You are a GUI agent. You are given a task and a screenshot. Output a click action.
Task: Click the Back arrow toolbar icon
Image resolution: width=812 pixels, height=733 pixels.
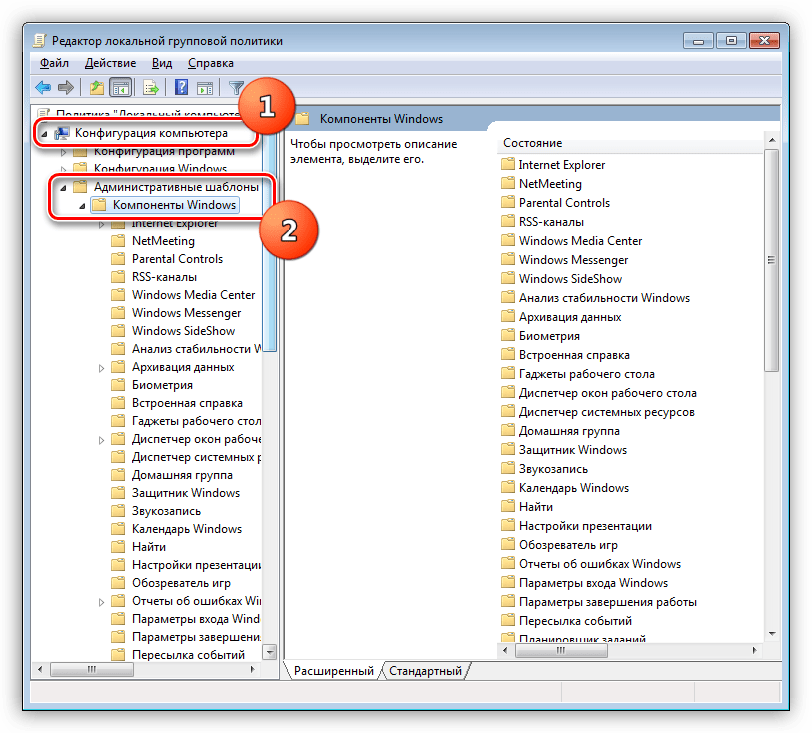43,87
